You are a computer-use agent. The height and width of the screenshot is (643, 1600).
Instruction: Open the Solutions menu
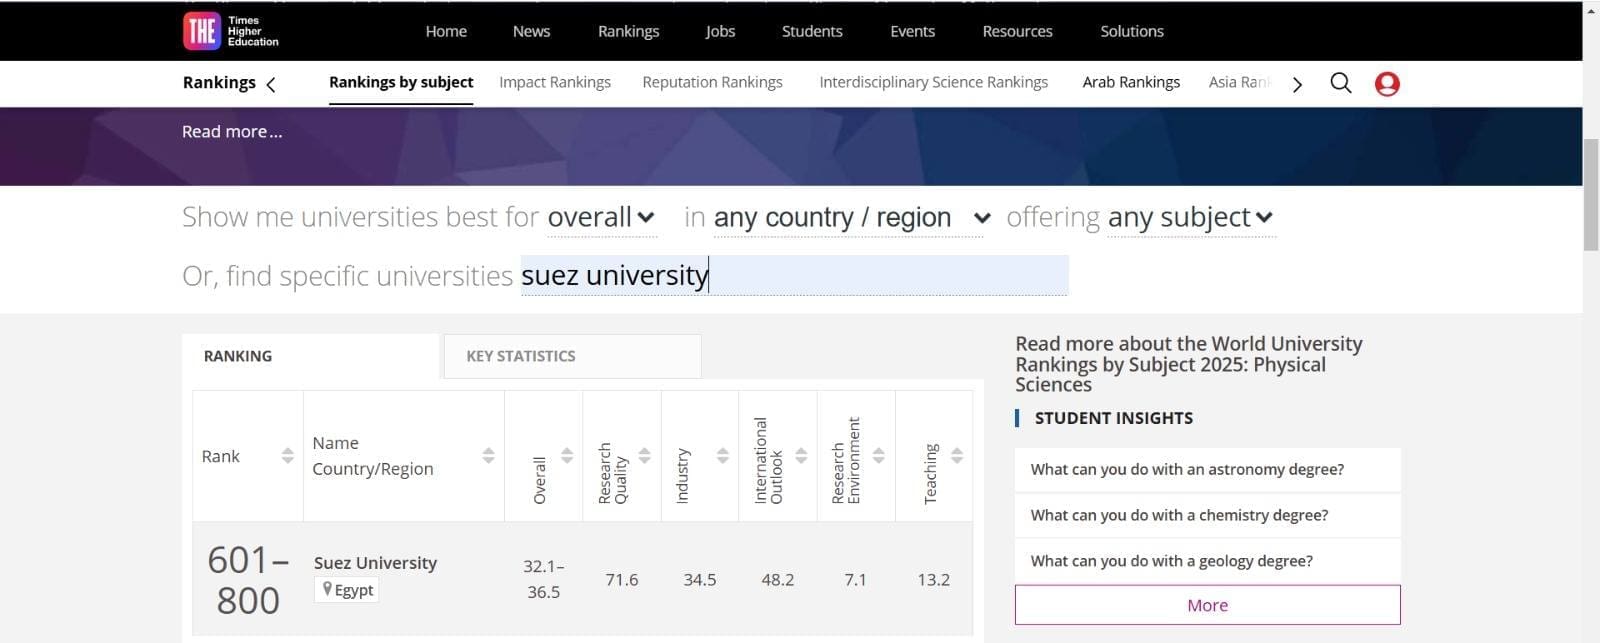click(1132, 31)
